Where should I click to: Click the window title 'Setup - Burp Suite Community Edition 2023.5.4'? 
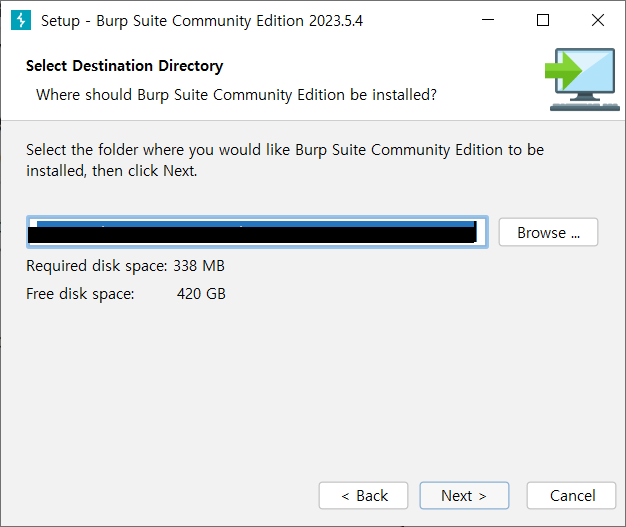[202, 21]
